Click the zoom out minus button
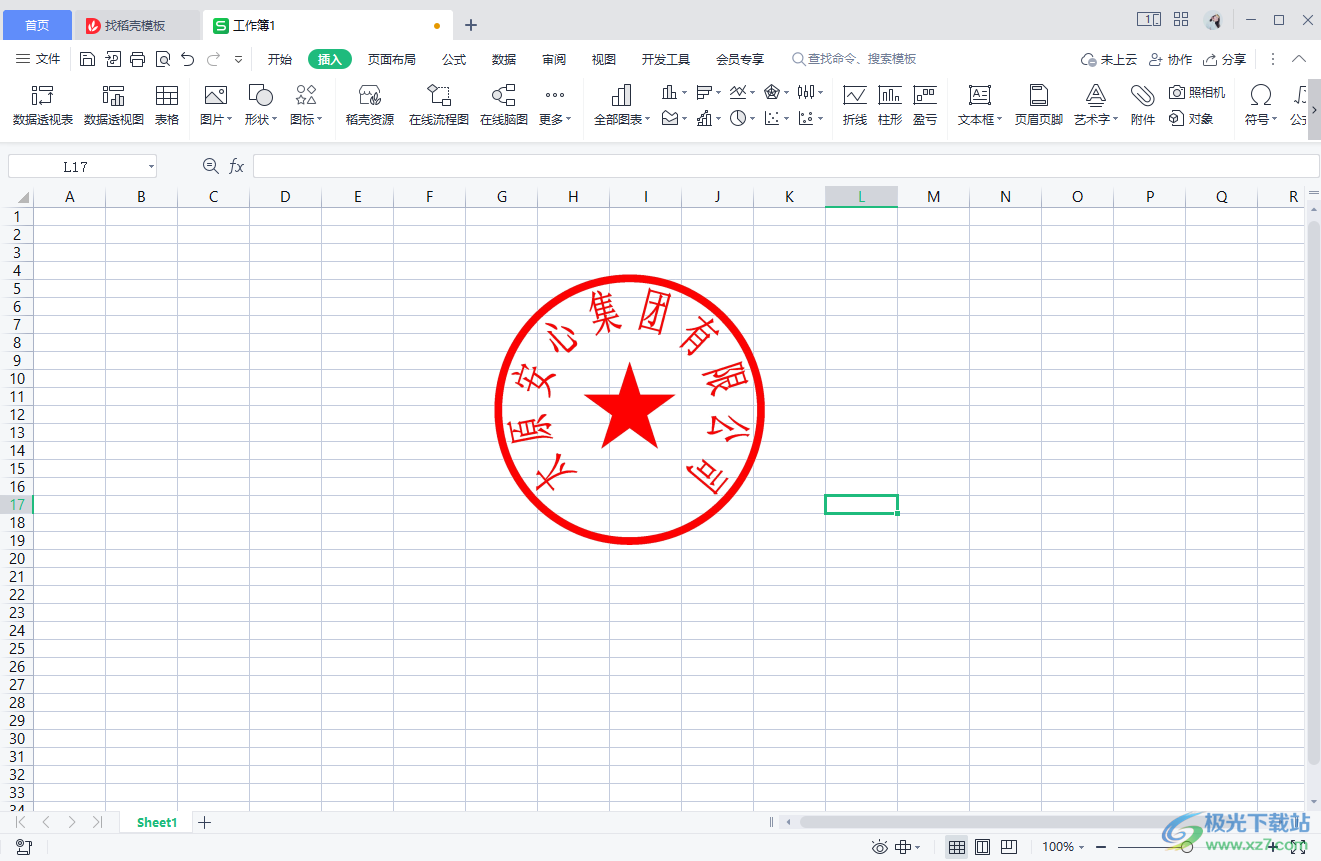 point(1100,847)
